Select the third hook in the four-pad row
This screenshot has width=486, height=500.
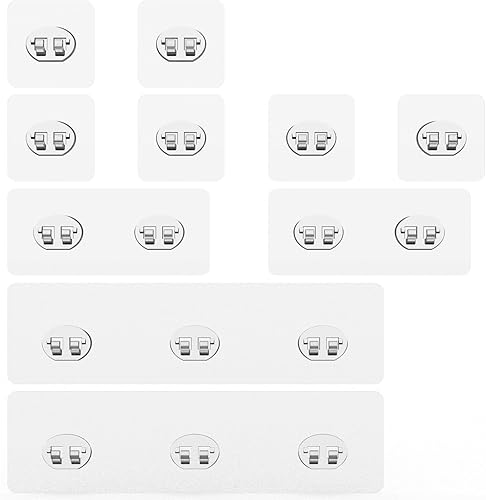click(311, 138)
